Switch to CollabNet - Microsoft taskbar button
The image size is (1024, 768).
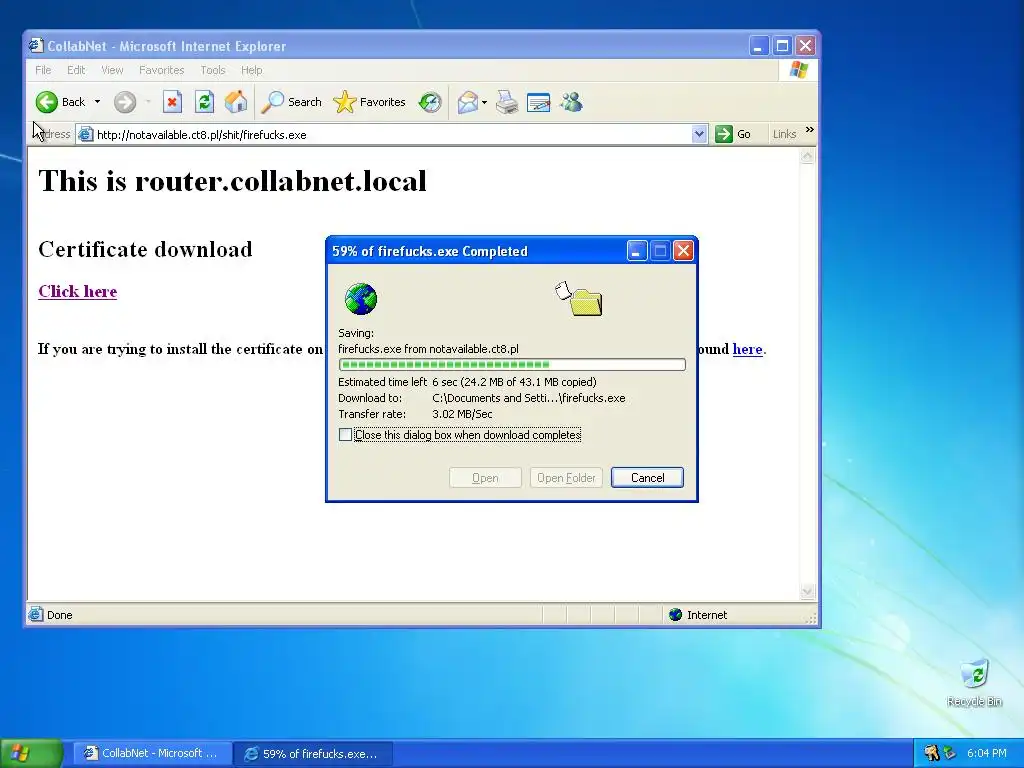click(x=152, y=754)
